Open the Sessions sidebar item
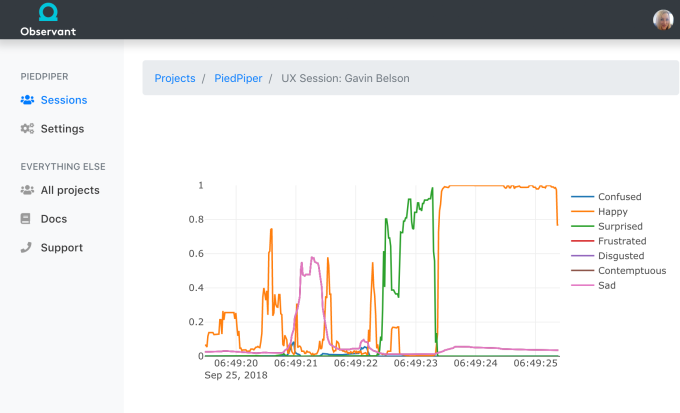Viewport: 680px width, 413px height. click(x=54, y=100)
